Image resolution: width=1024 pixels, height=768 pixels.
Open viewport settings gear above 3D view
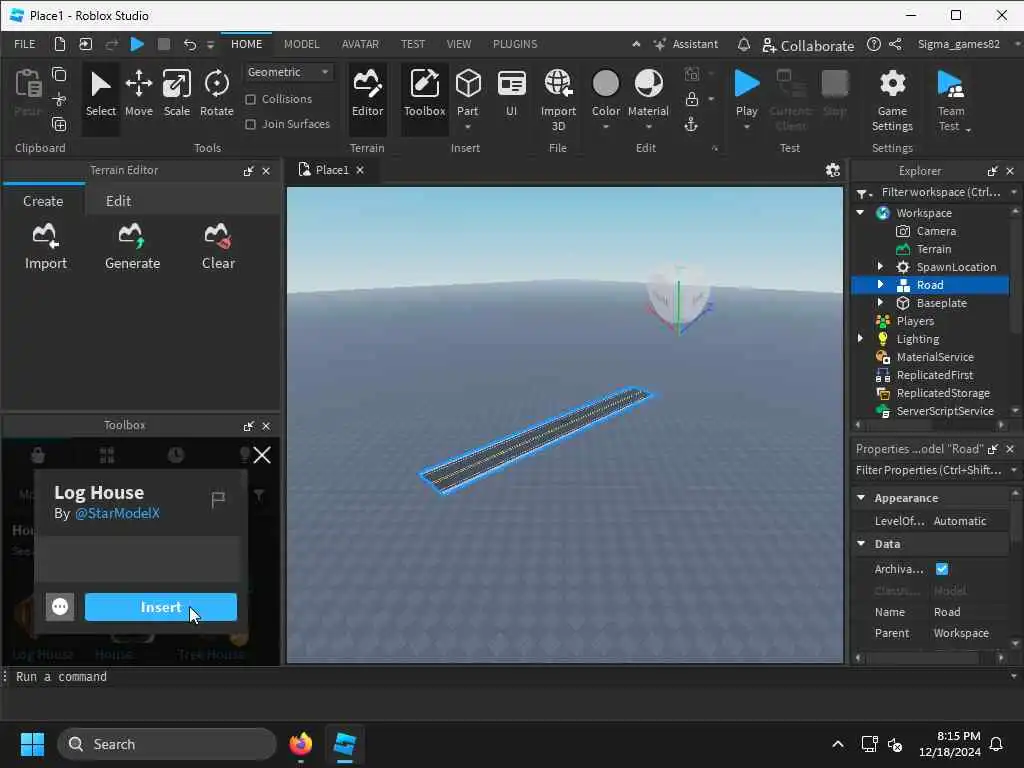point(832,170)
